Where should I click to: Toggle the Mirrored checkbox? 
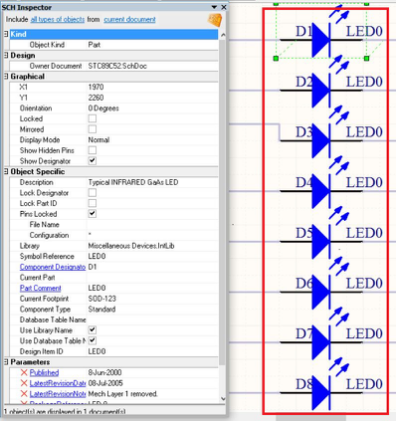click(92, 129)
